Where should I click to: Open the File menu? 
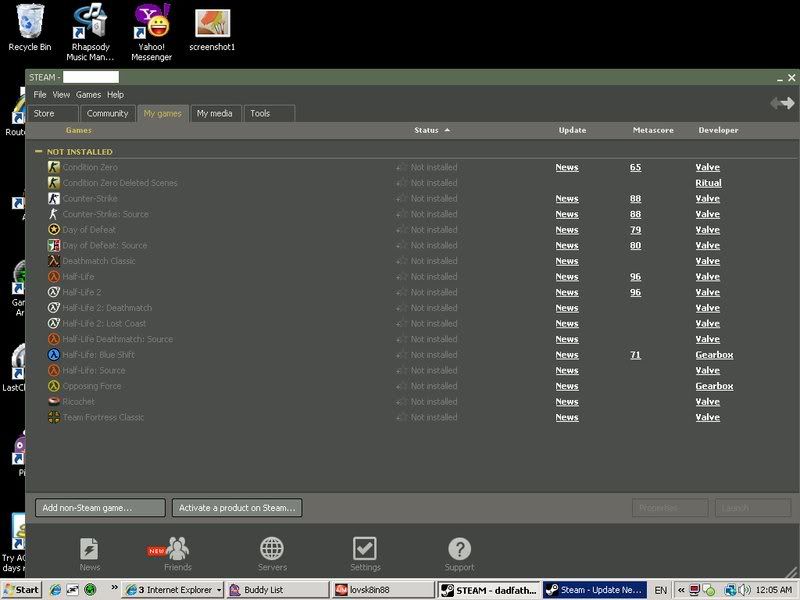coord(40,94)
